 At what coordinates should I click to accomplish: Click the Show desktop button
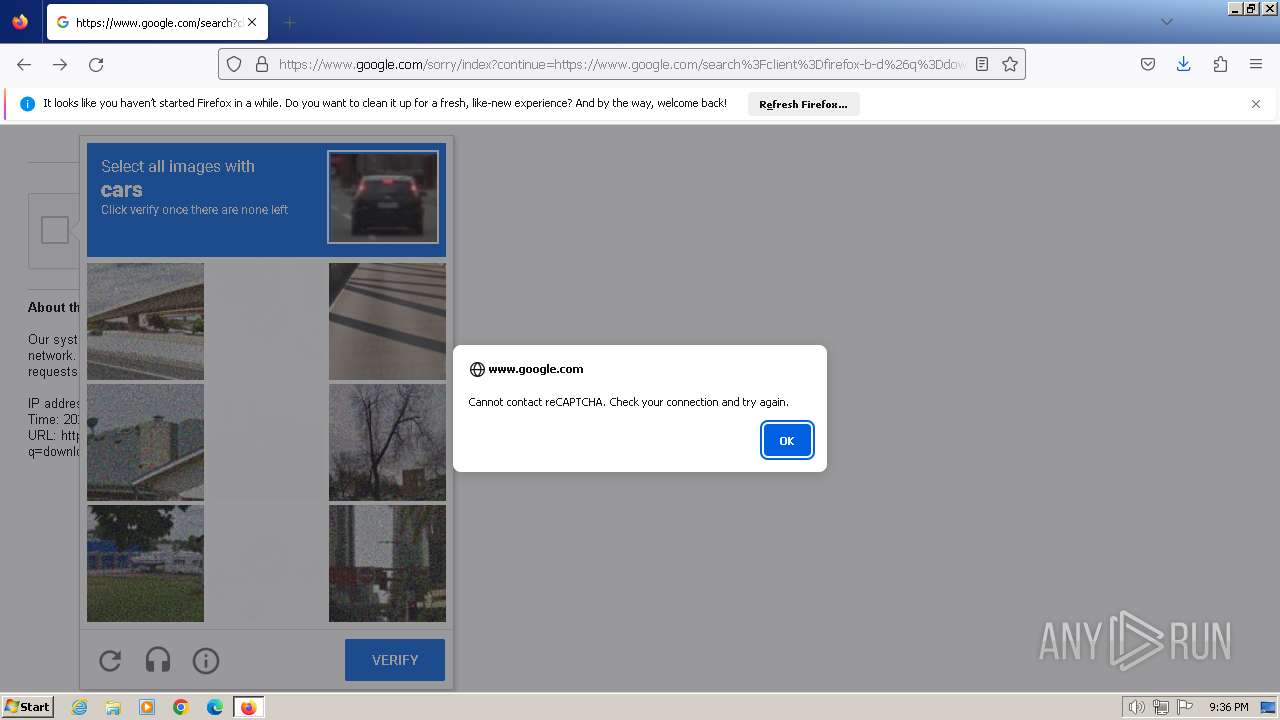click(x=1269, y=707)
